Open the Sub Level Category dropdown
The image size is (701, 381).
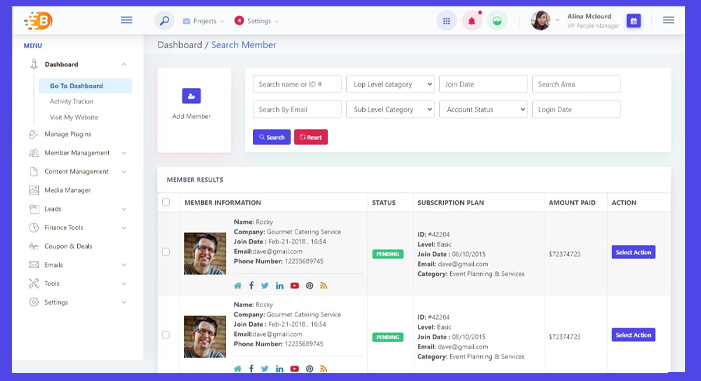[390, 110]
